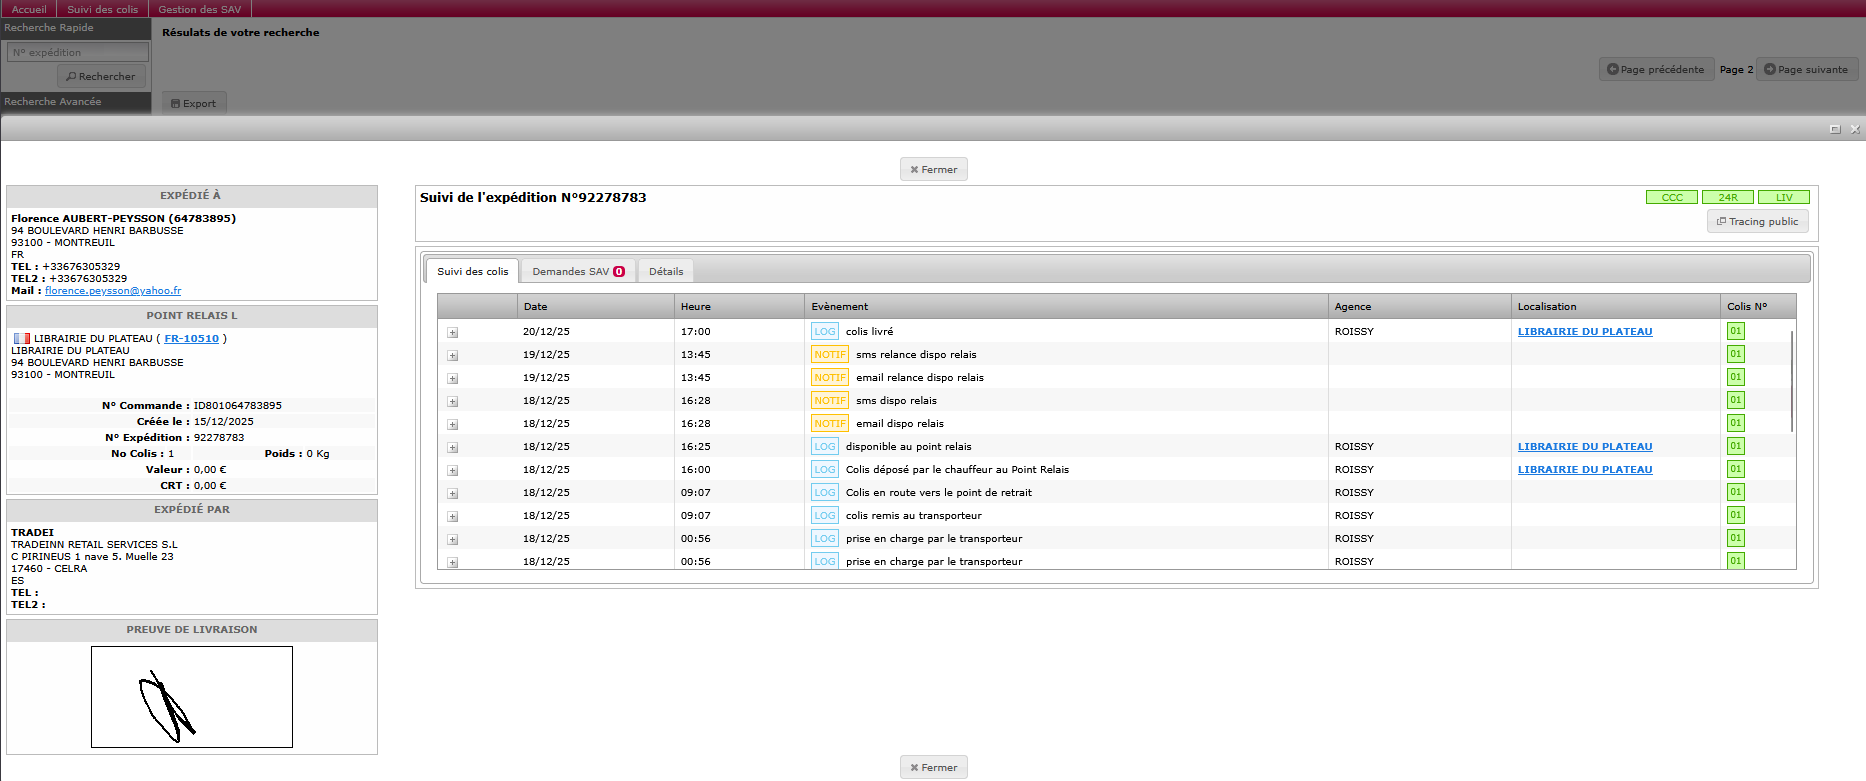
Task: Open Tracing public link
Action: [1757, 222]
